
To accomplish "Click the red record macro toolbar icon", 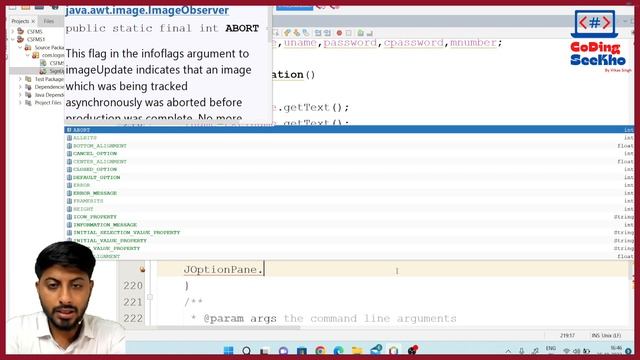I will coord(339,33).
